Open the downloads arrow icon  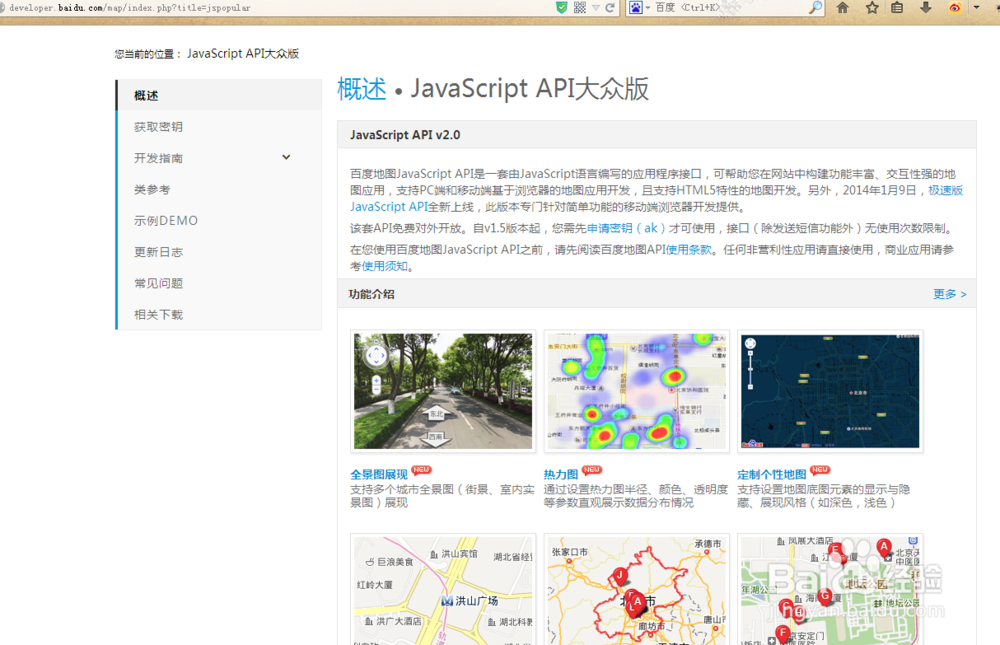click(925, 8)
